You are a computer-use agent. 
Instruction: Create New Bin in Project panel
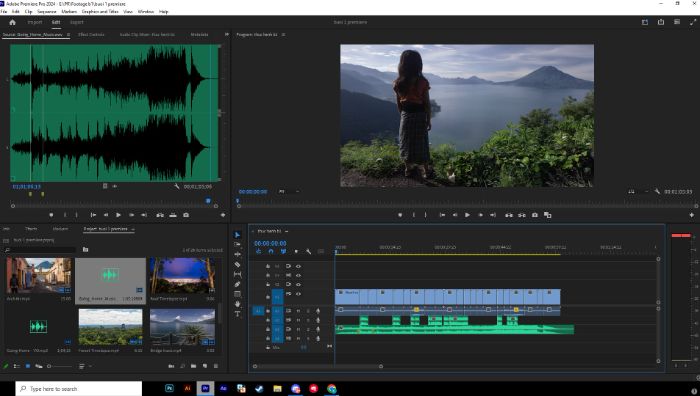(x=193, y=366)
